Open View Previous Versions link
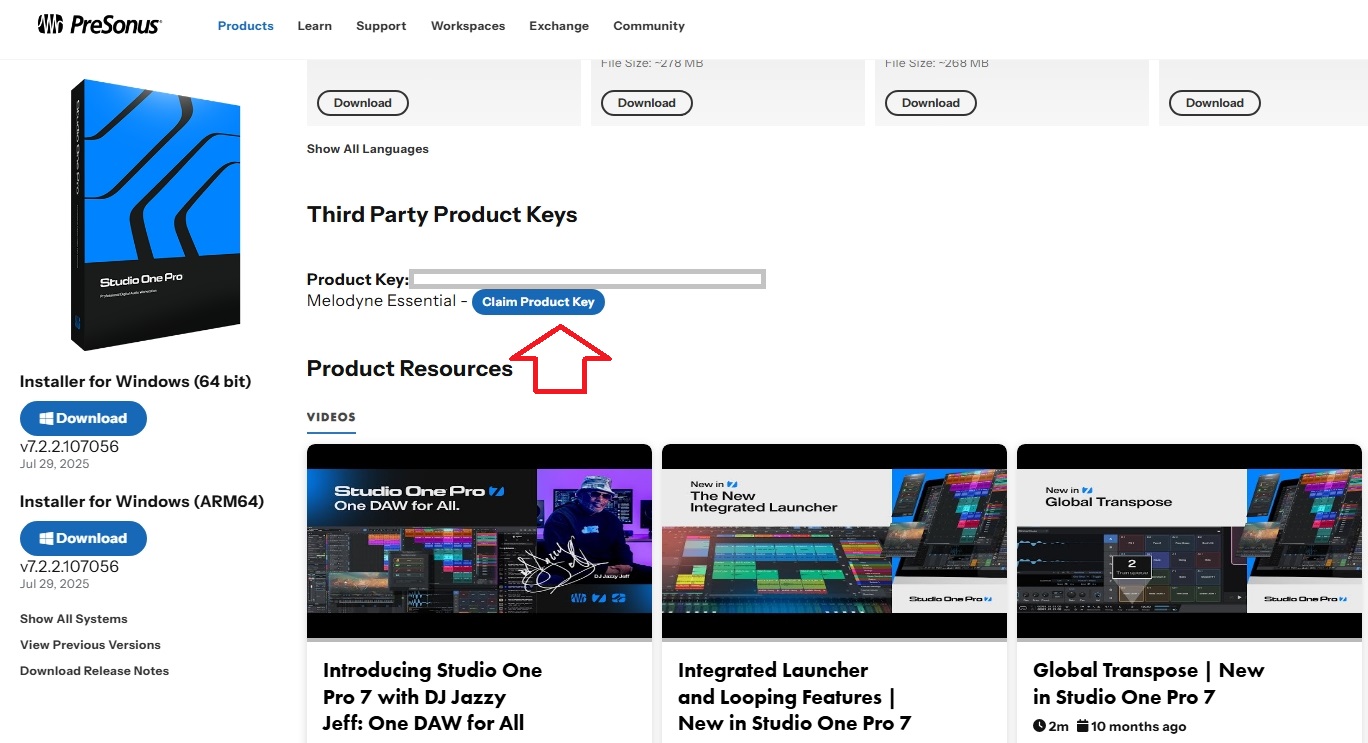 [90, 645]
